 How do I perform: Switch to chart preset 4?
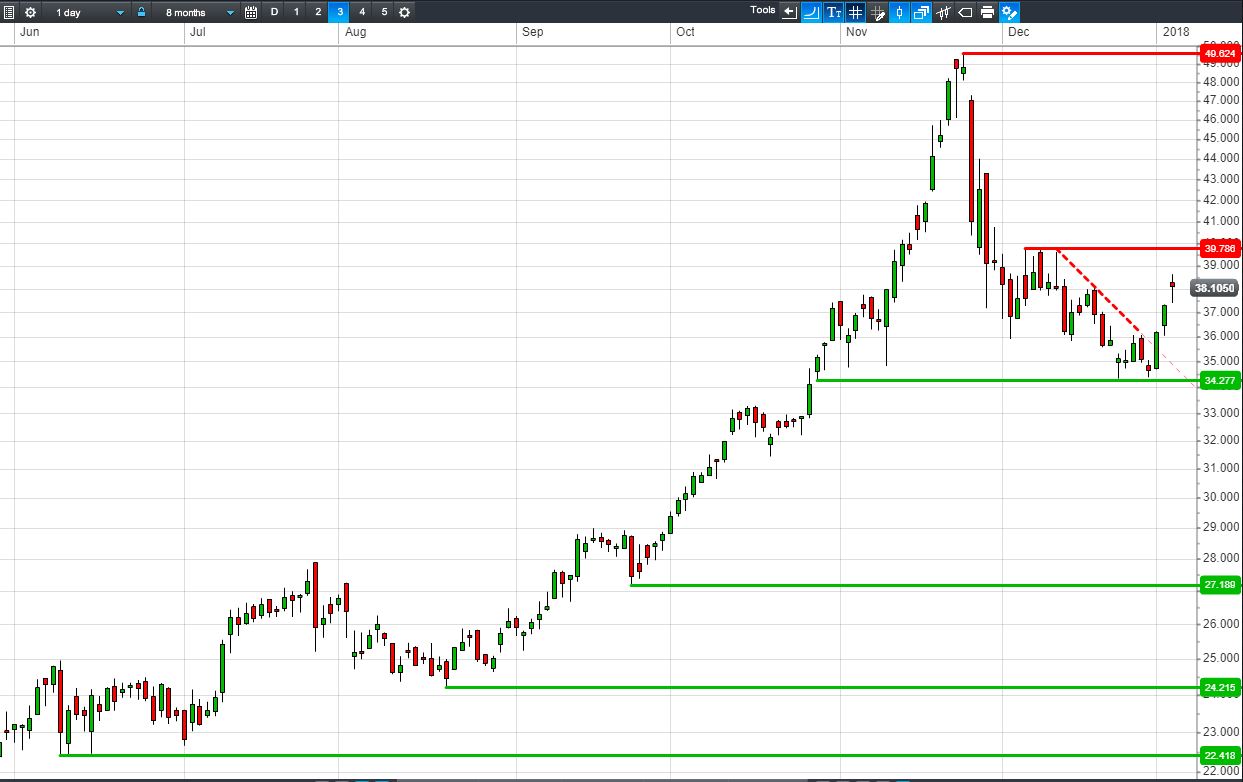[x=362, y=12]
